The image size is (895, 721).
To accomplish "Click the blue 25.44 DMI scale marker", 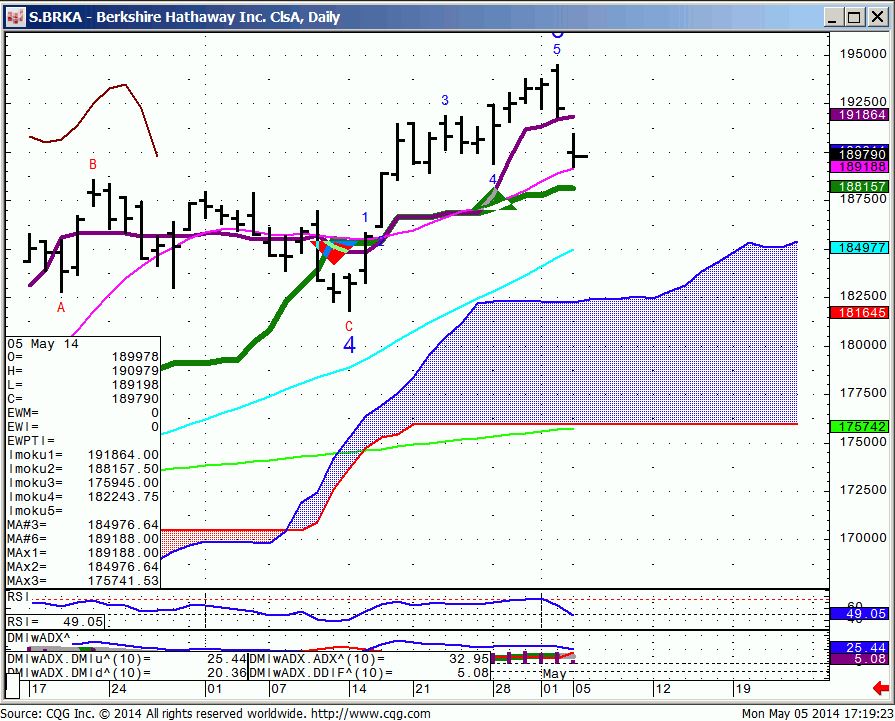I will 859,647.
